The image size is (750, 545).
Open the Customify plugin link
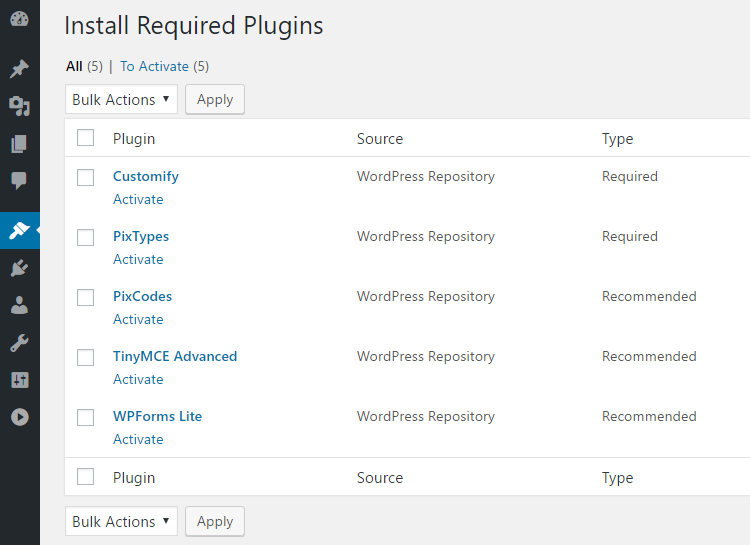point(146,177)
